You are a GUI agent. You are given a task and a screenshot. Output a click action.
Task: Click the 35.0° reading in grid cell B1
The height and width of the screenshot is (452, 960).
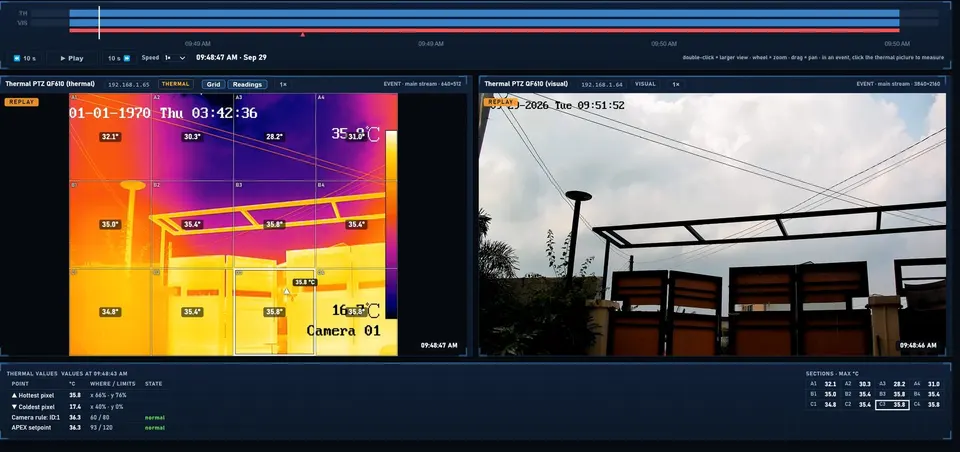[110, 225]
